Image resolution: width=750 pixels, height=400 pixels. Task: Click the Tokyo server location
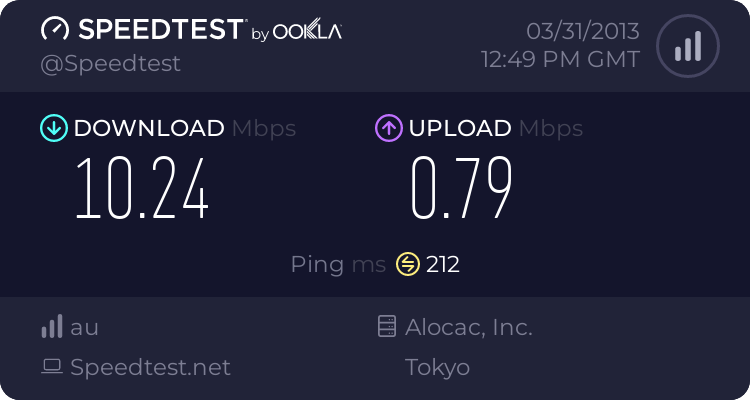coord(437,367)
